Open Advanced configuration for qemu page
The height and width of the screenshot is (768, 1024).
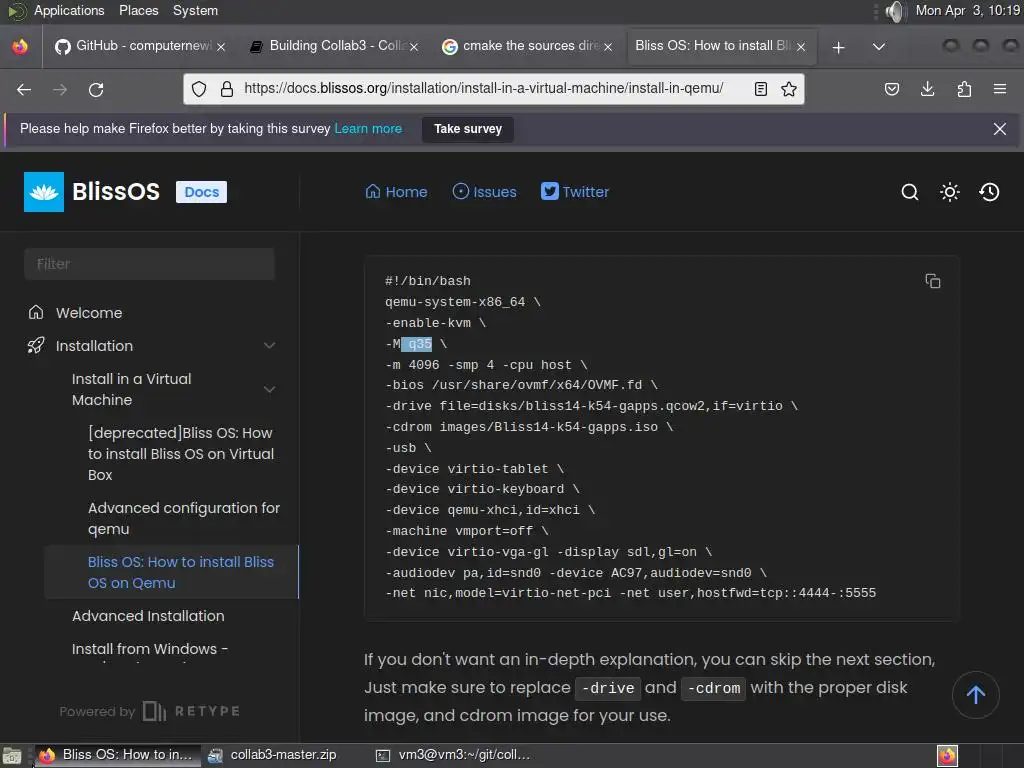tap(184, 519)
